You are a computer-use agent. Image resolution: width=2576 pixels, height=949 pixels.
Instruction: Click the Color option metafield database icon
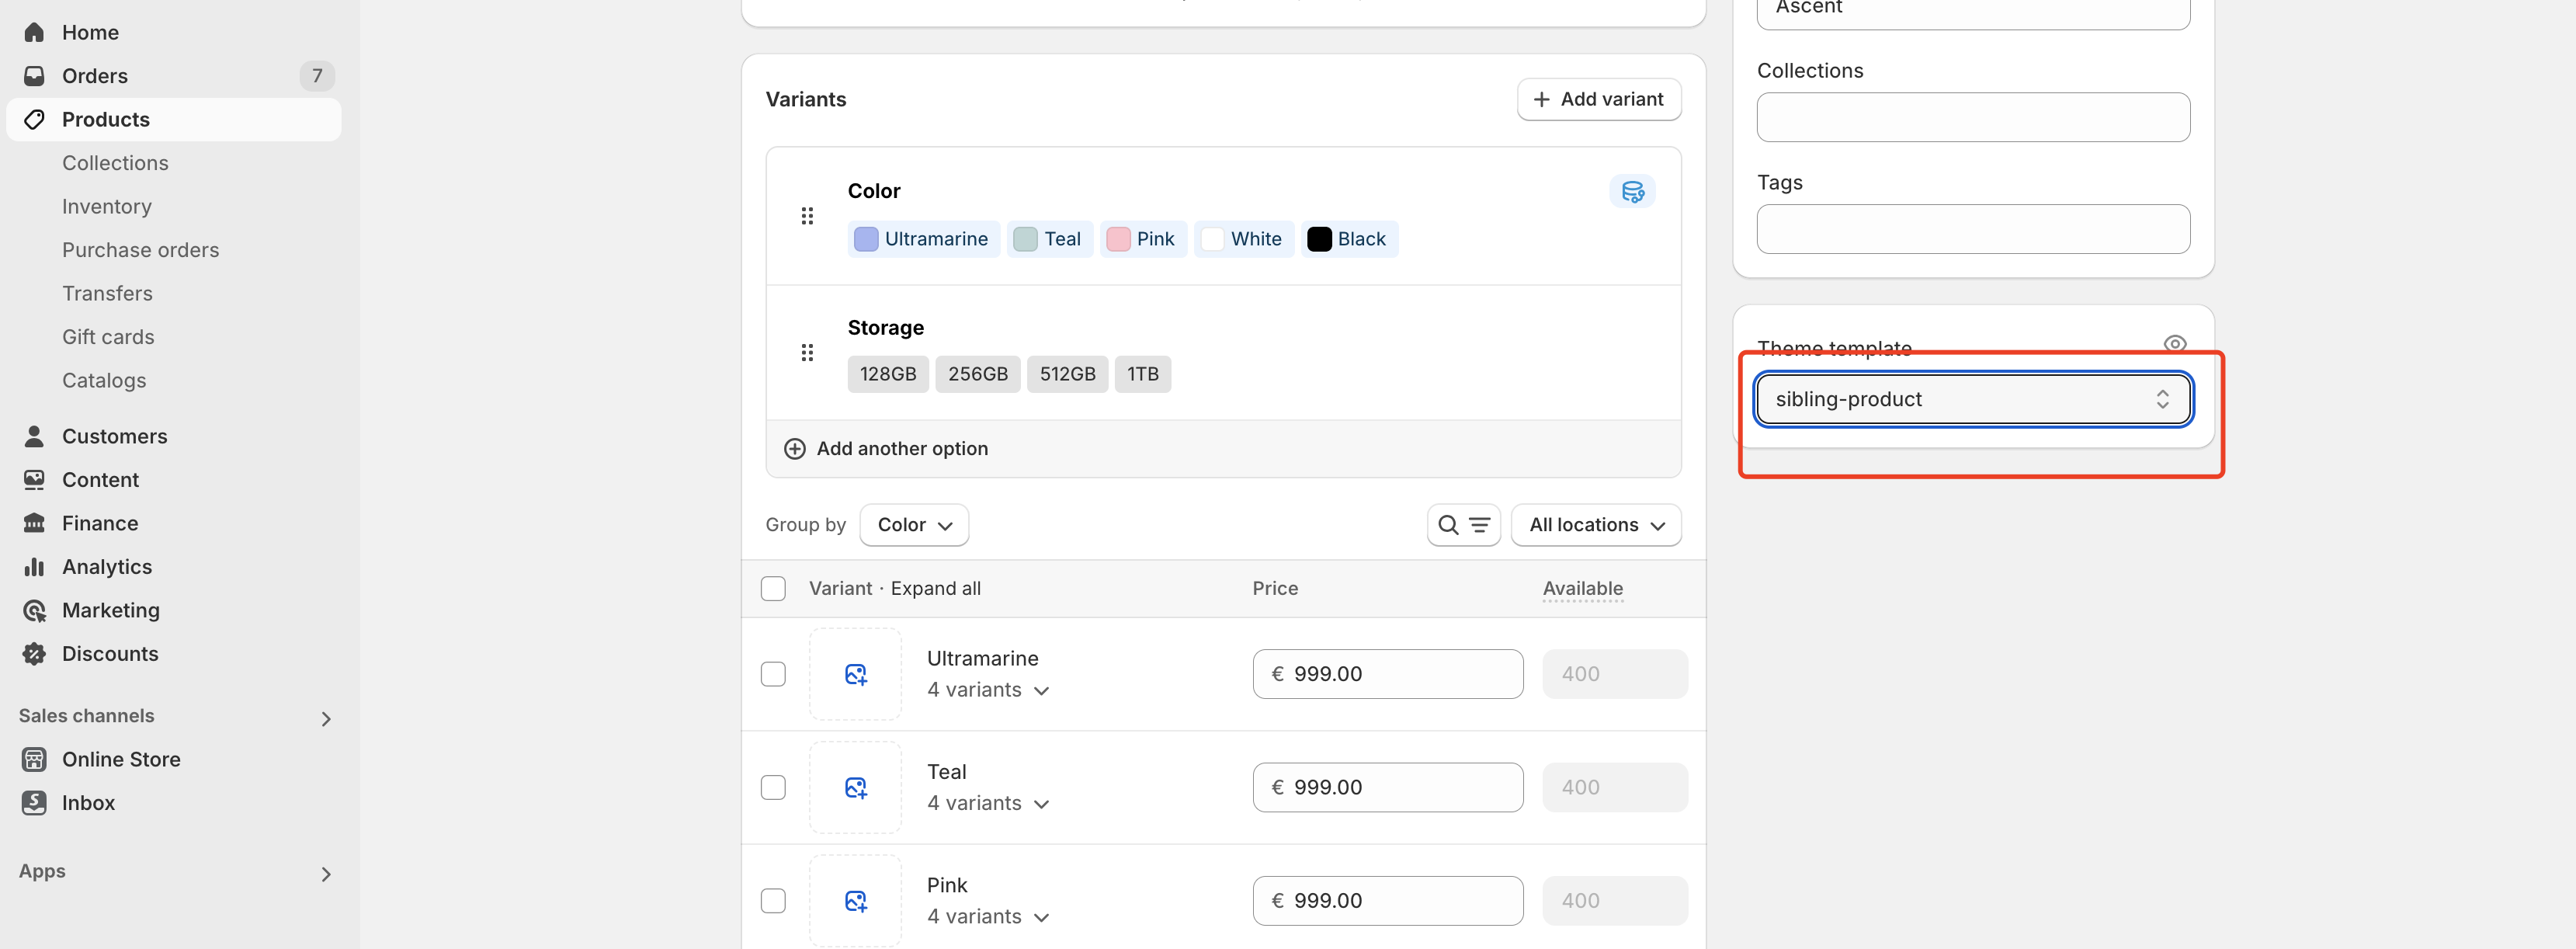point(1632,191)
